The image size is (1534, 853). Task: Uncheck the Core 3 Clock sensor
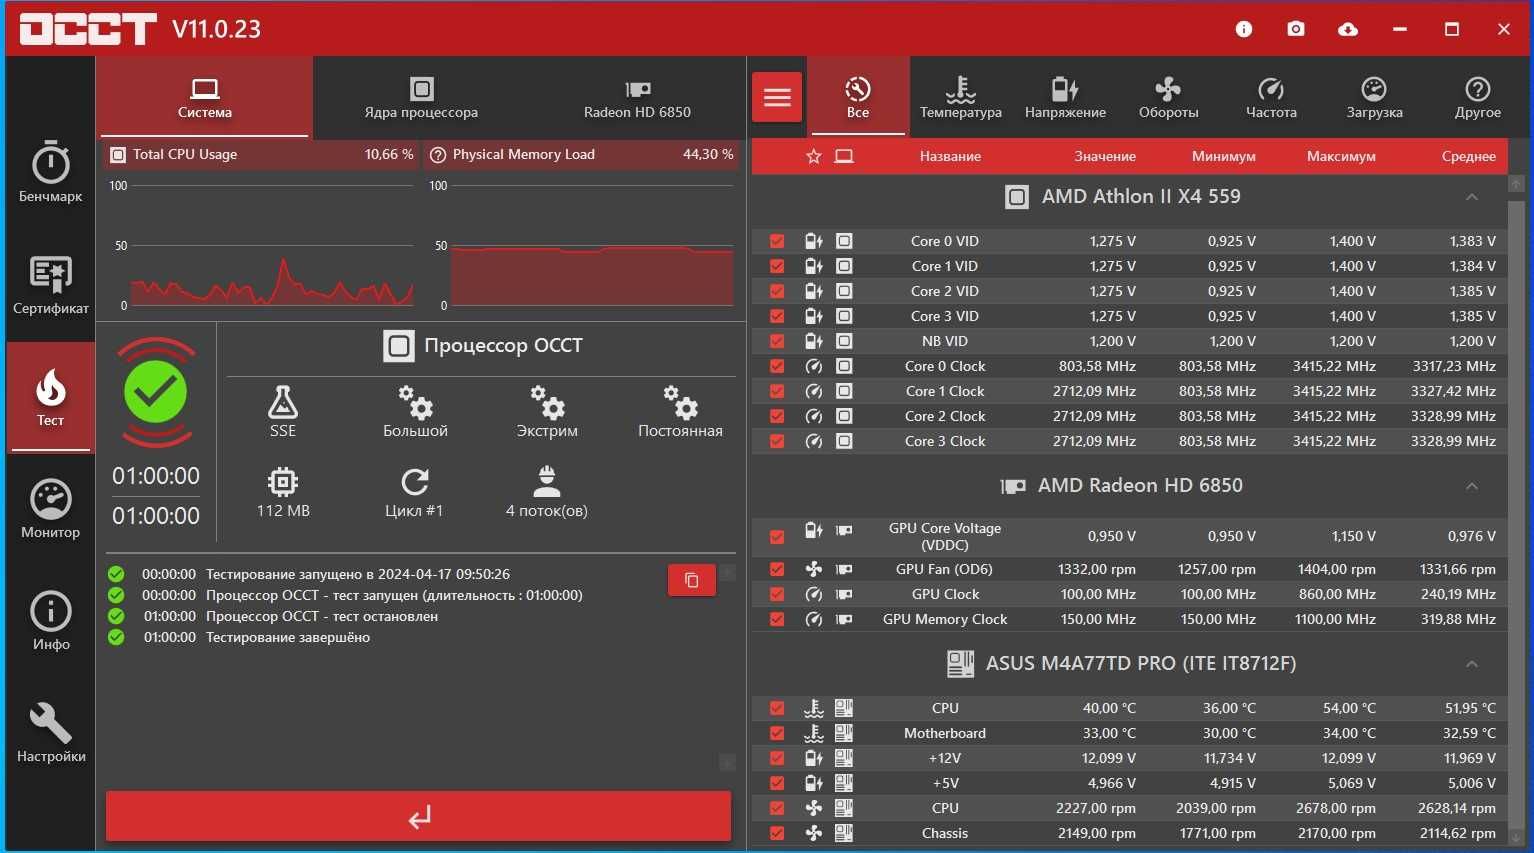tap(777, 441)
